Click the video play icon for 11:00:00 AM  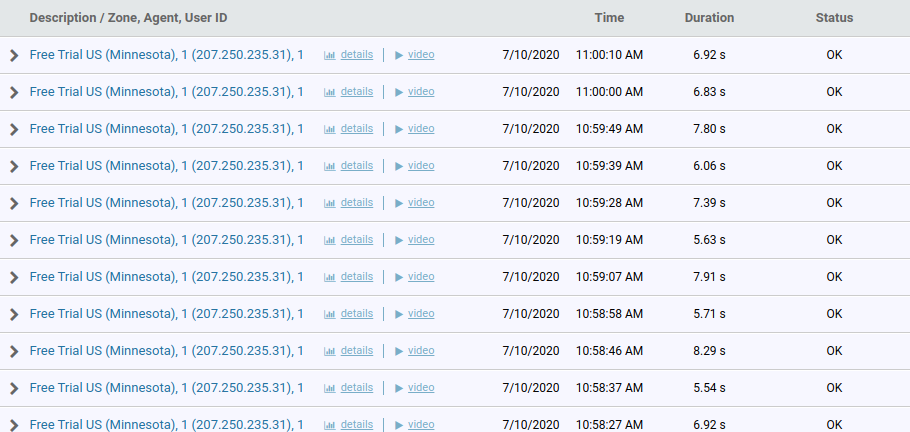click(x=399, y=92)
